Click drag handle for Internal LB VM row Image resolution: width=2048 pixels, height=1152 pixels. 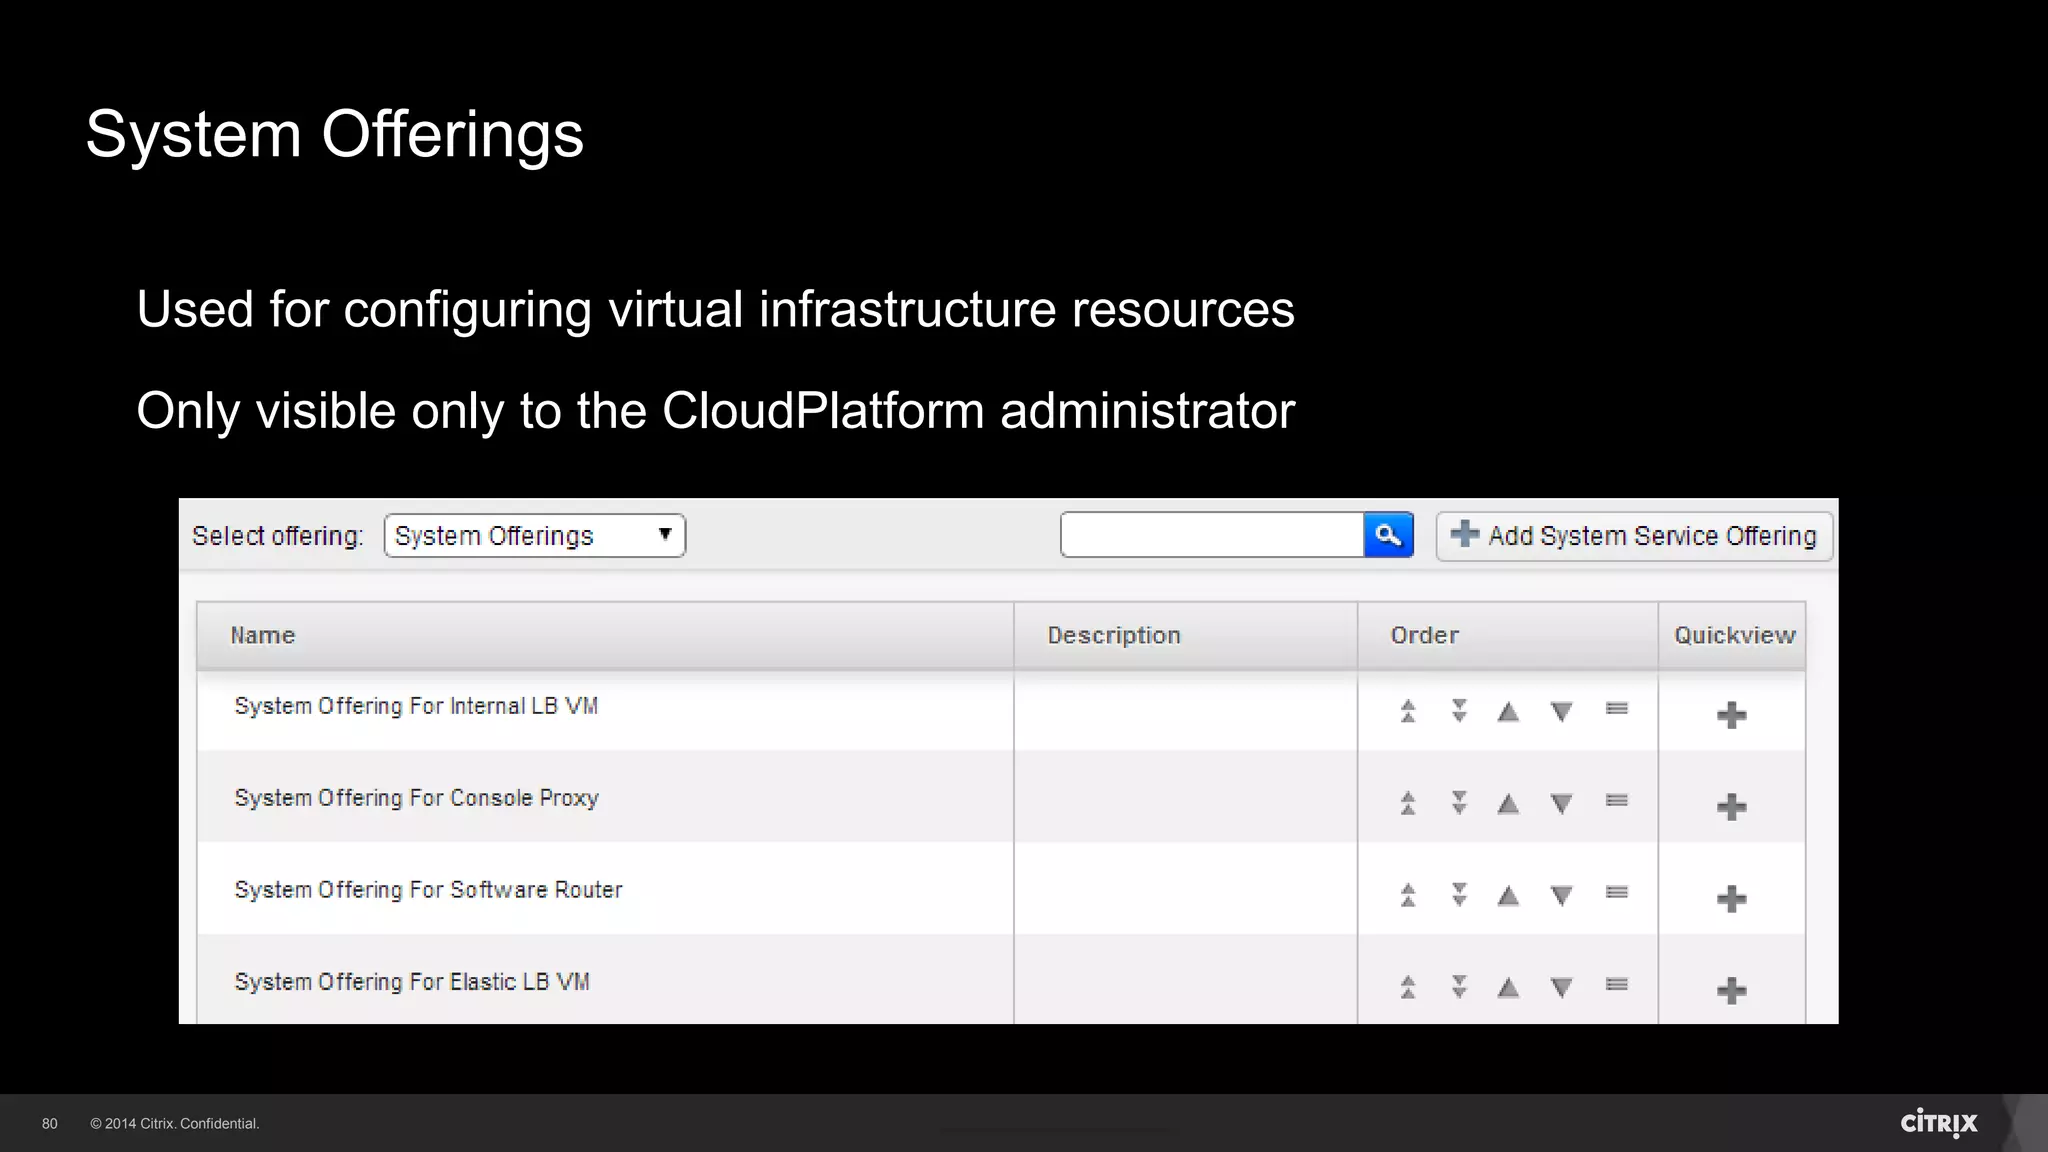(x=1617, y=709)
